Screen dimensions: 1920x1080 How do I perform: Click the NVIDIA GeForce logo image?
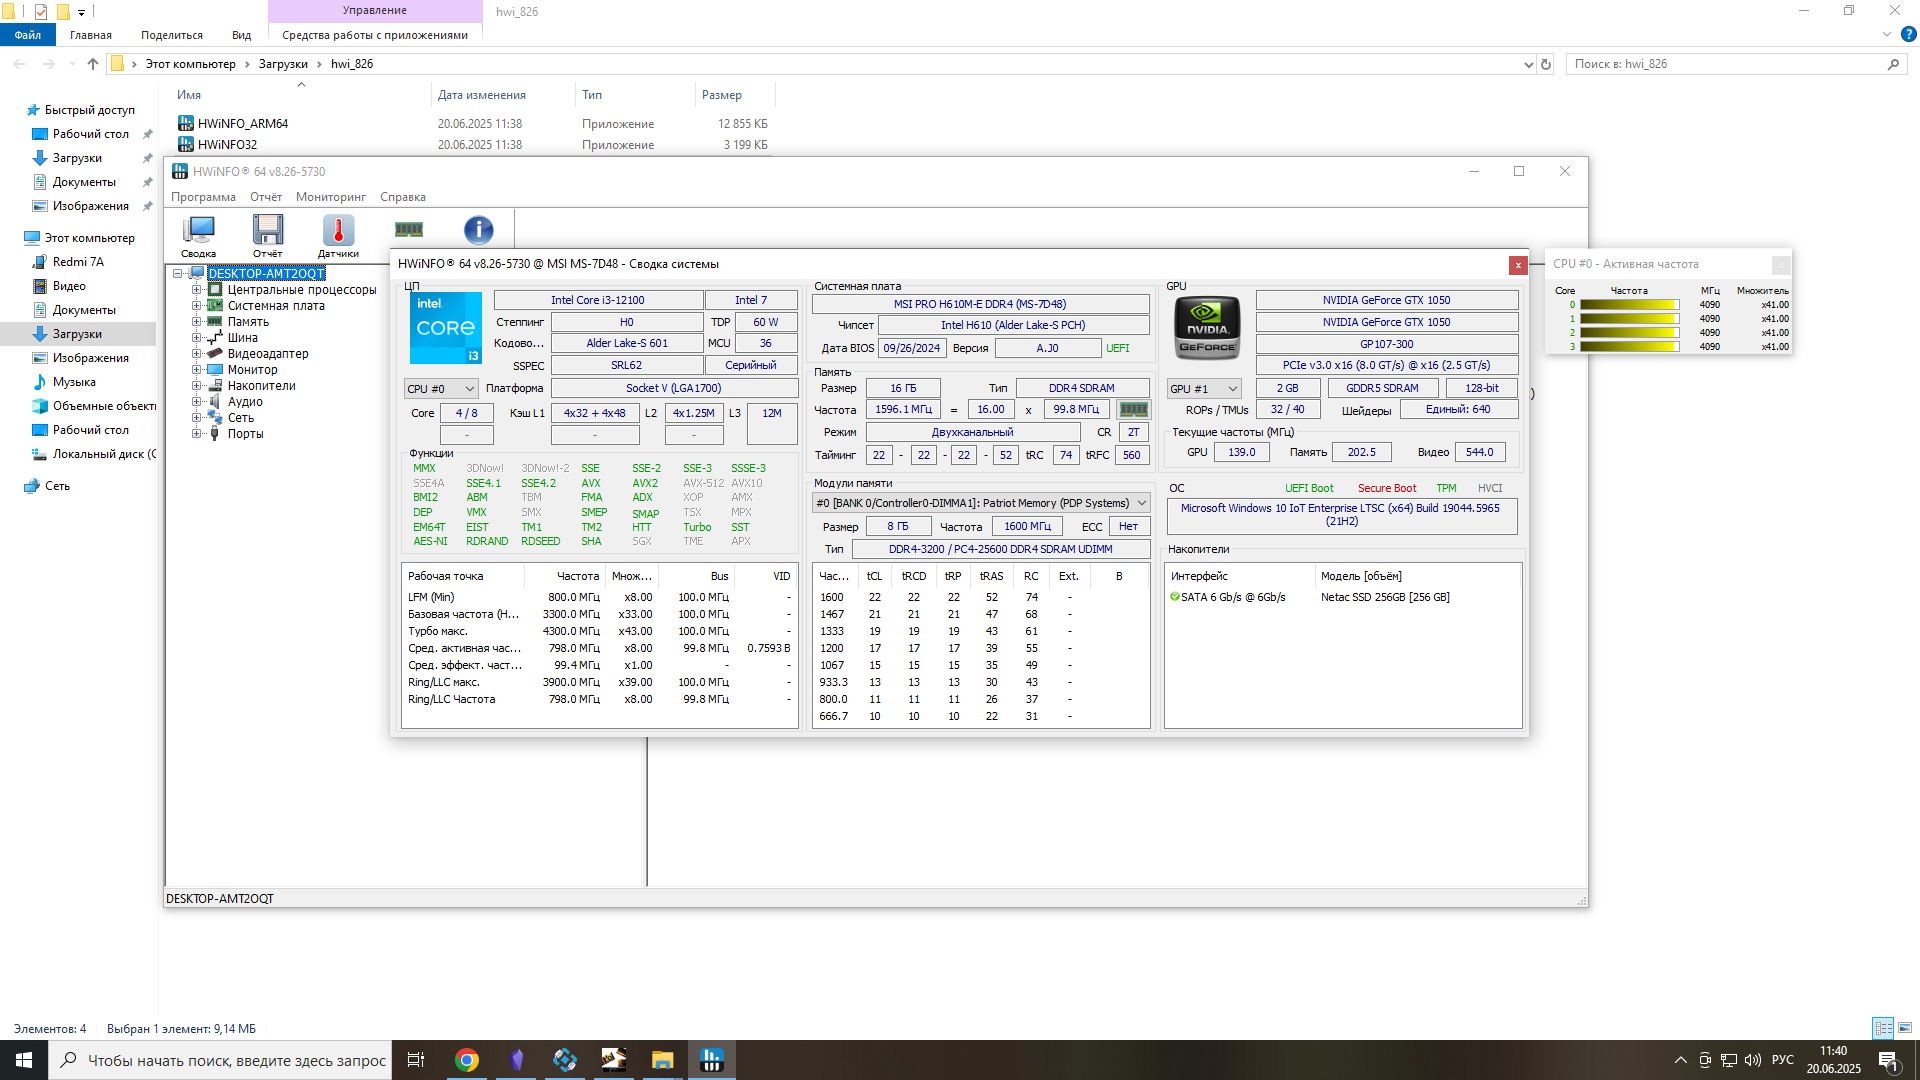click(1207, 327)
